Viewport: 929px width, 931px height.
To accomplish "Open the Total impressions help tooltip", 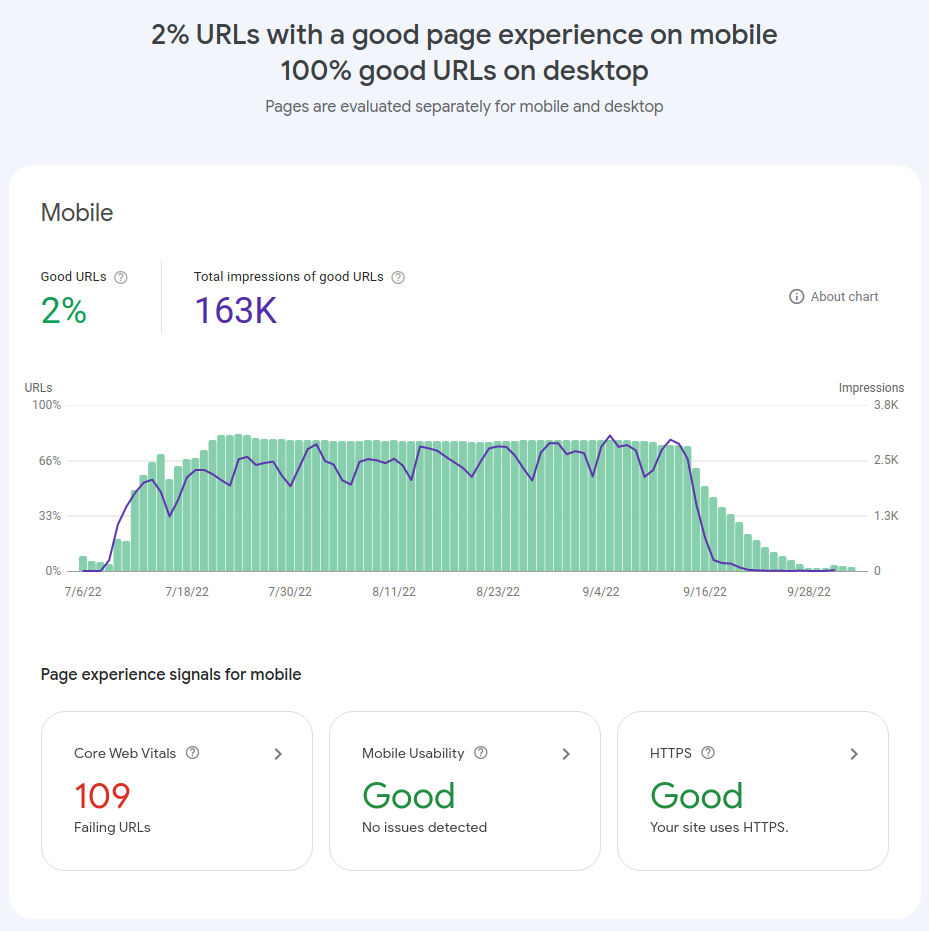I will [397, 276].
